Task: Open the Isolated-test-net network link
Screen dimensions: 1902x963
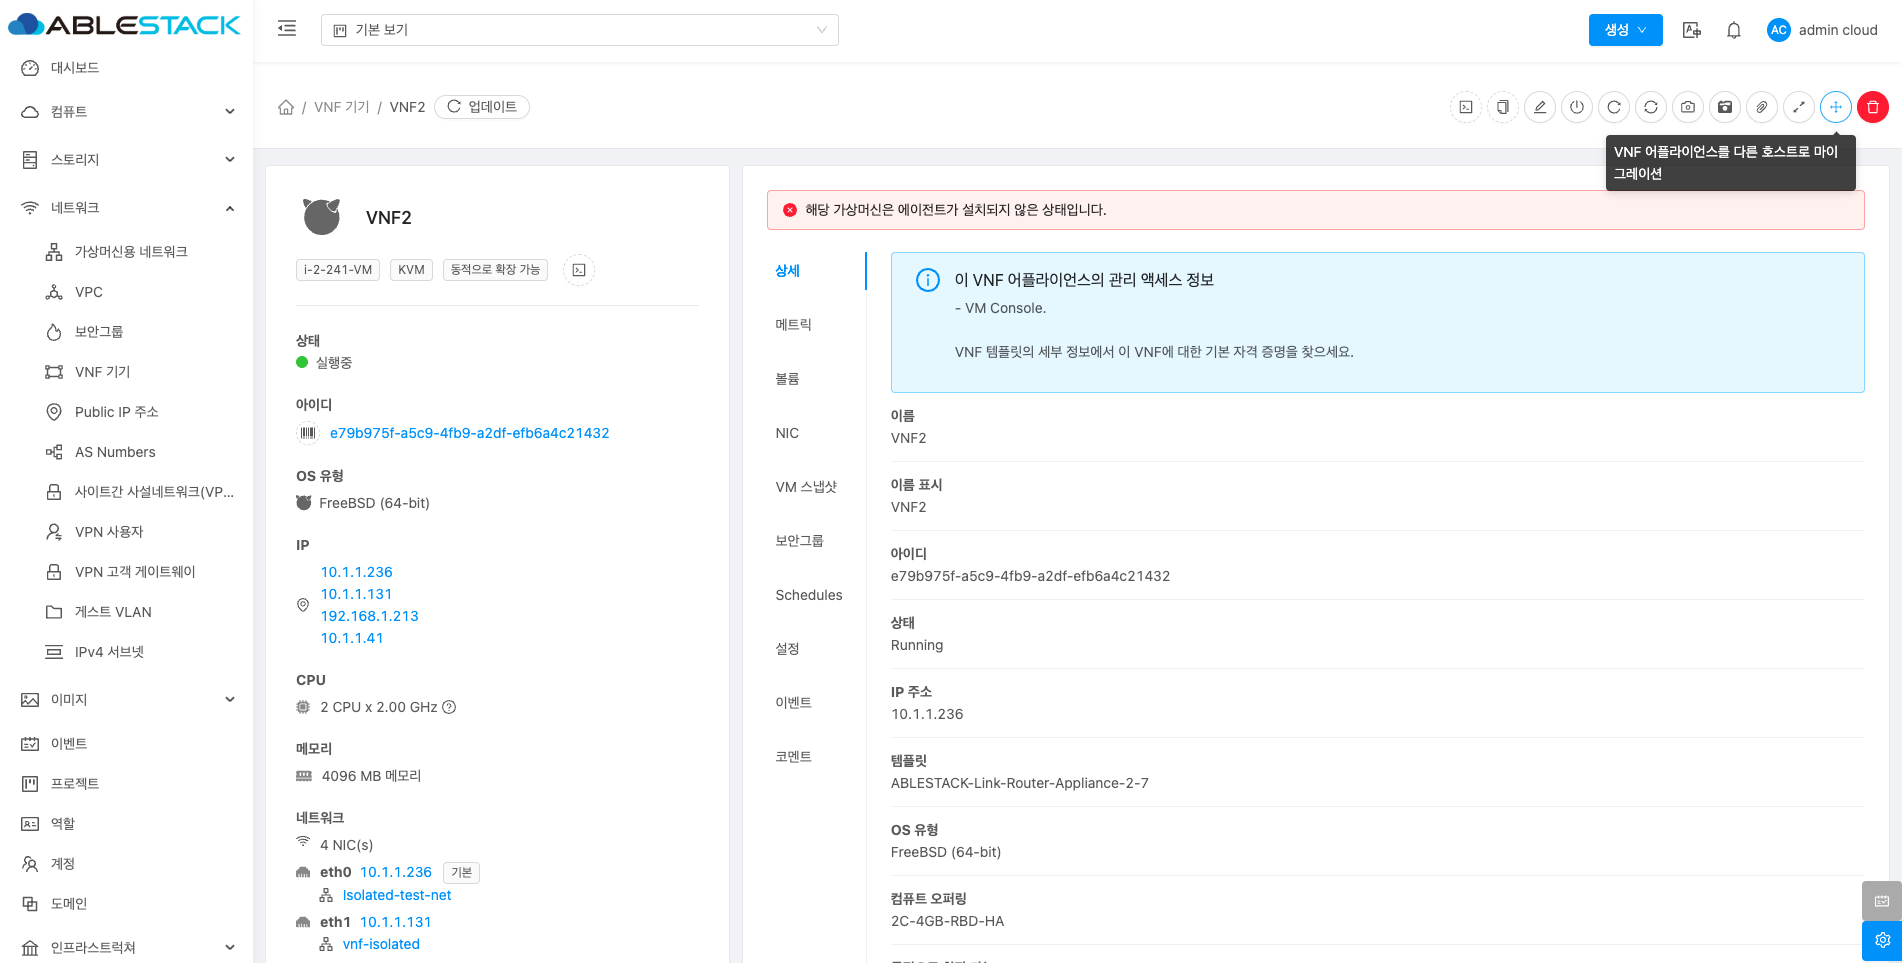Action: (397, 895)
